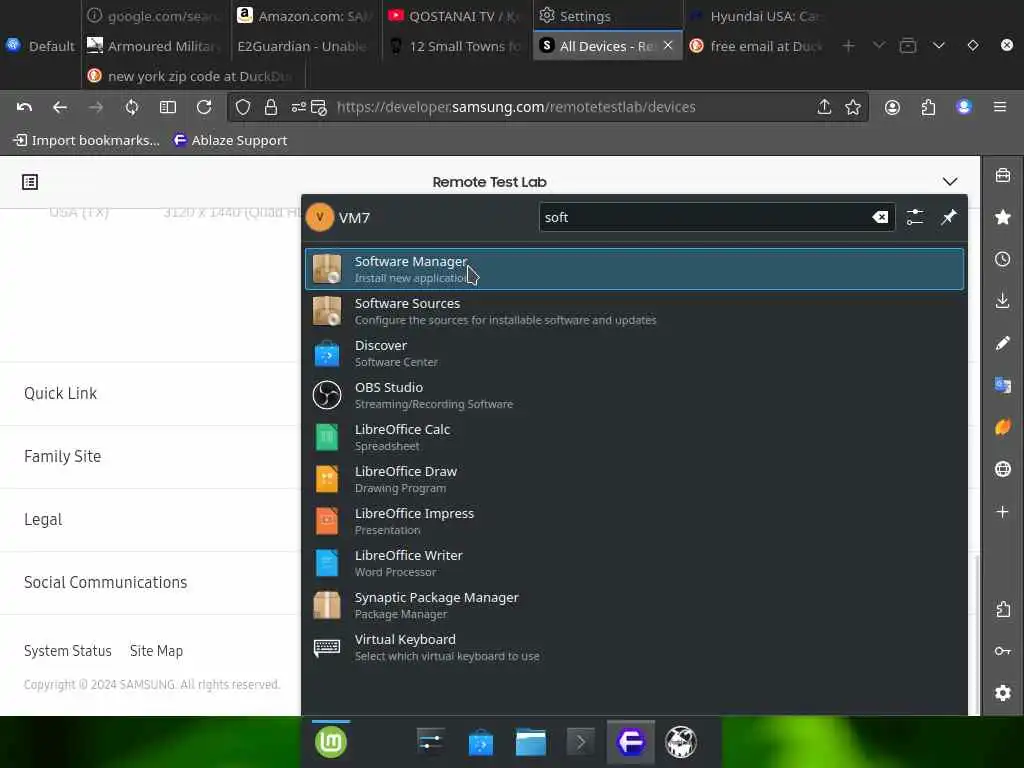Open a new tab with plus
The width and height of the screenshot is (1024, 768).
coord(848,46)
